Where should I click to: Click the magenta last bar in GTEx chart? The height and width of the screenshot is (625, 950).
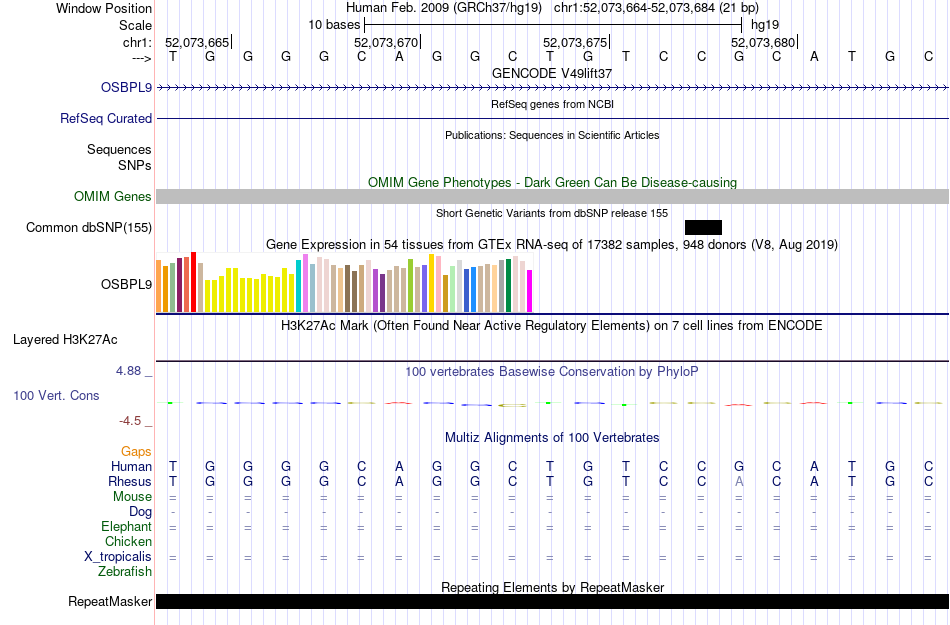[530, 291]
